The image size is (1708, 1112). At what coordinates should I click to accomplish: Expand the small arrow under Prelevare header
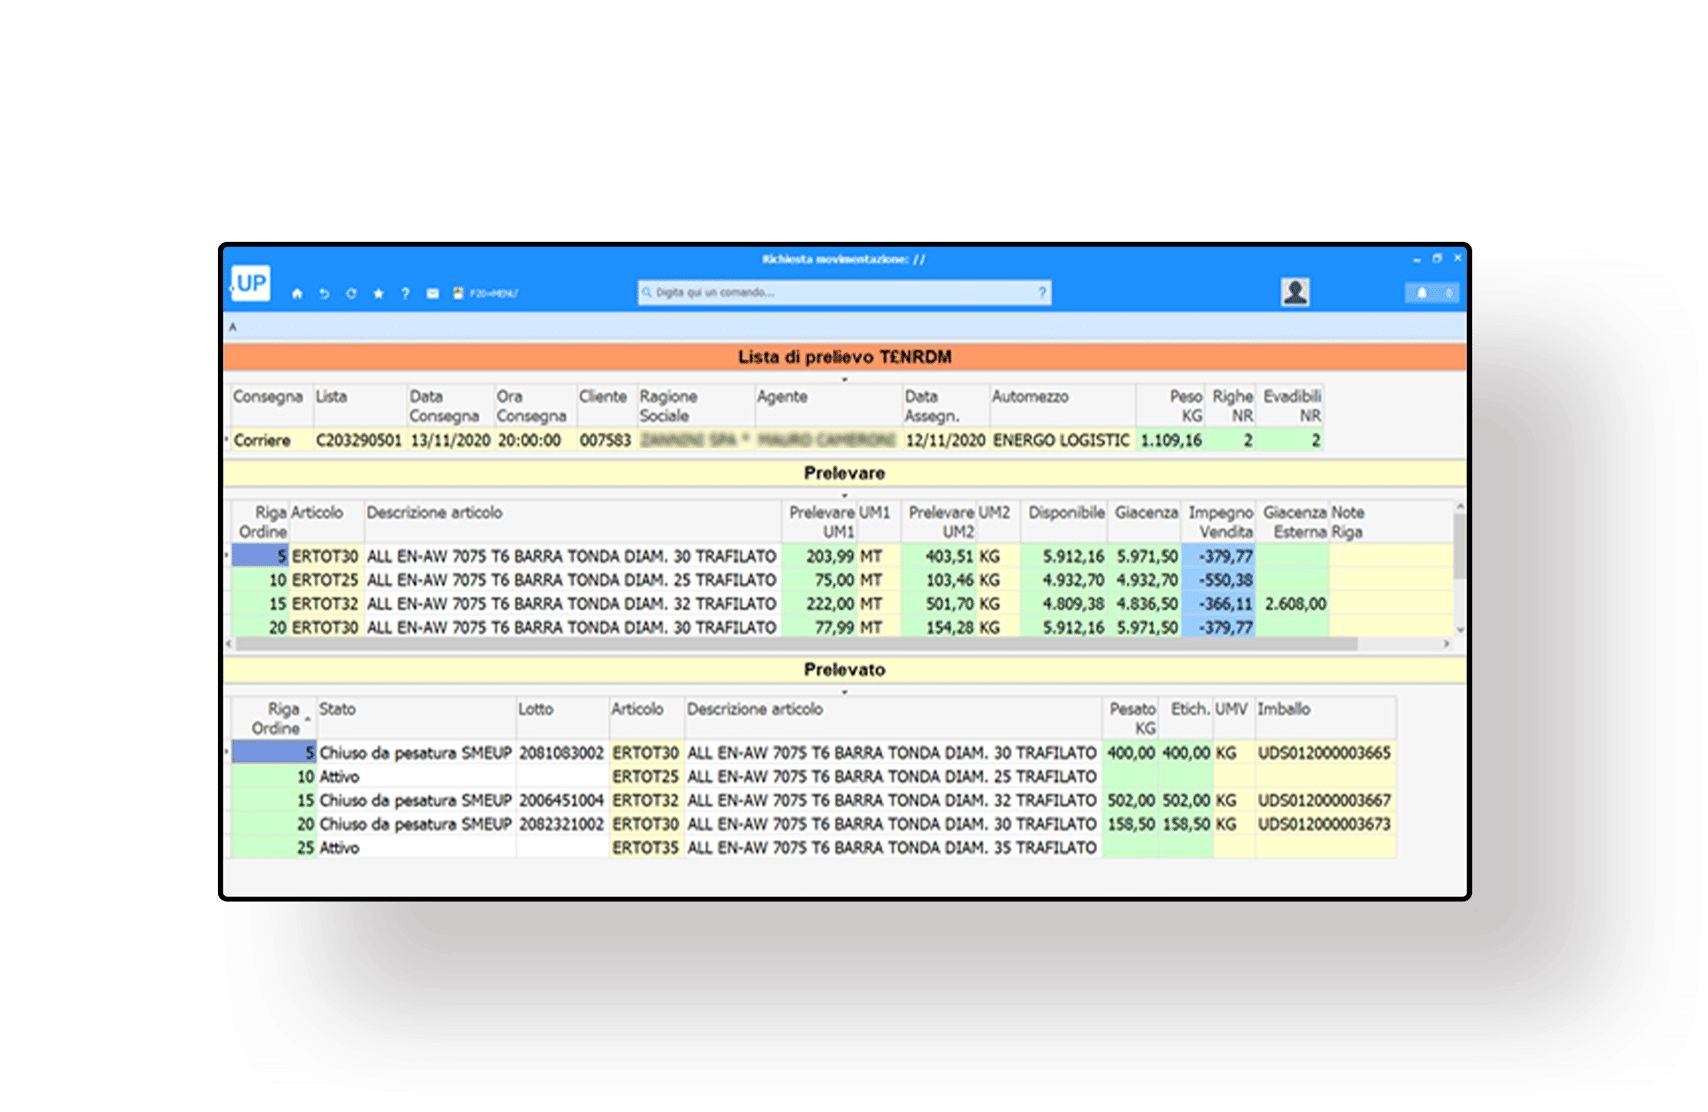tap(844, 496)
